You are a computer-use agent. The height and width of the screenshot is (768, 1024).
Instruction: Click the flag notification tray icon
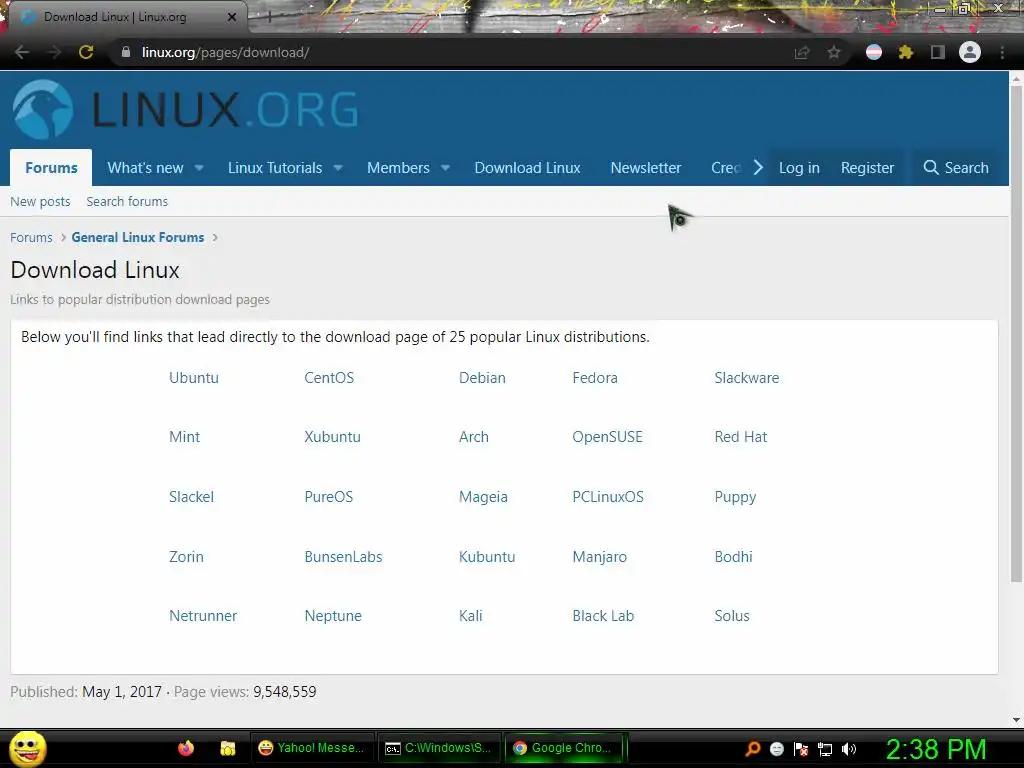[801, 749]
